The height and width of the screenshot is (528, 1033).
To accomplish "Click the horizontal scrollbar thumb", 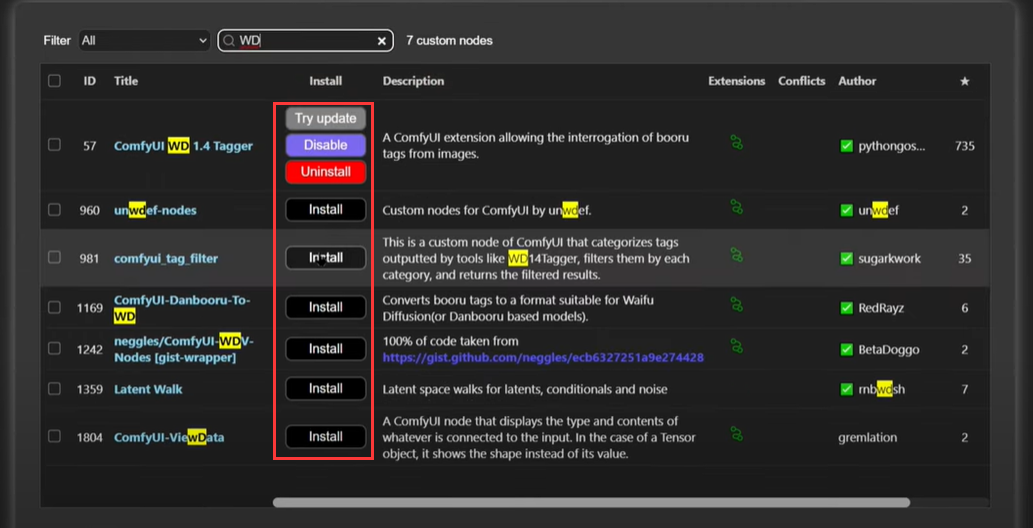I will [x=591, y=502].
